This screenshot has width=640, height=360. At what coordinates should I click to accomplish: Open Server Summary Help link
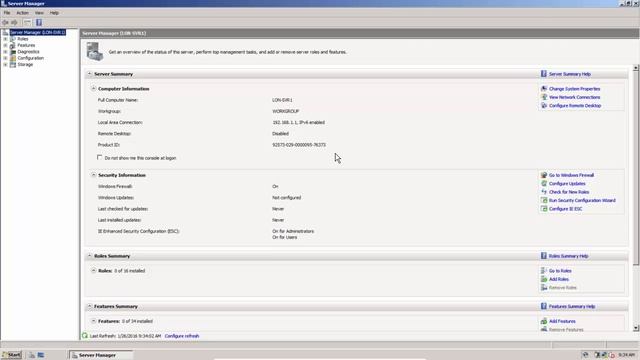pyautogui.click(x=570, y=74)
